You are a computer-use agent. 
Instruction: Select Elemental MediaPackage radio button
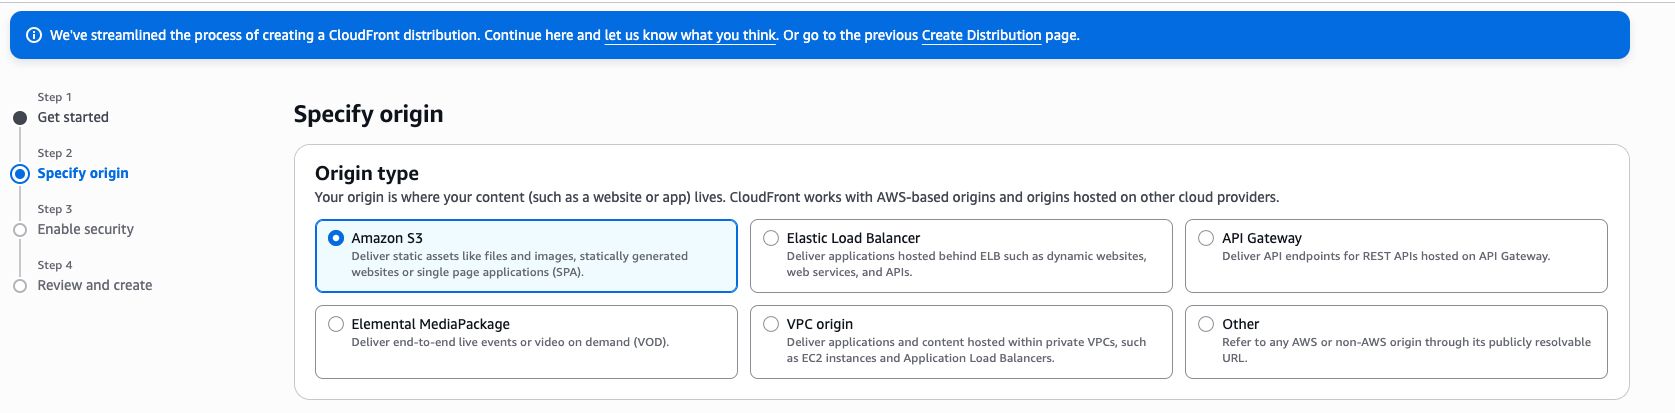click(336, 324)
